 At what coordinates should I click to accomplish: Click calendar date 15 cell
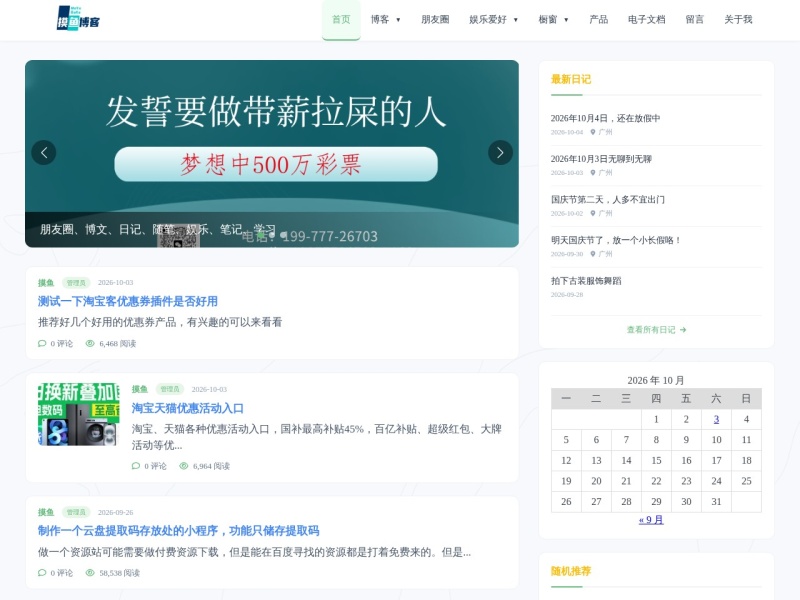point(656,461)
